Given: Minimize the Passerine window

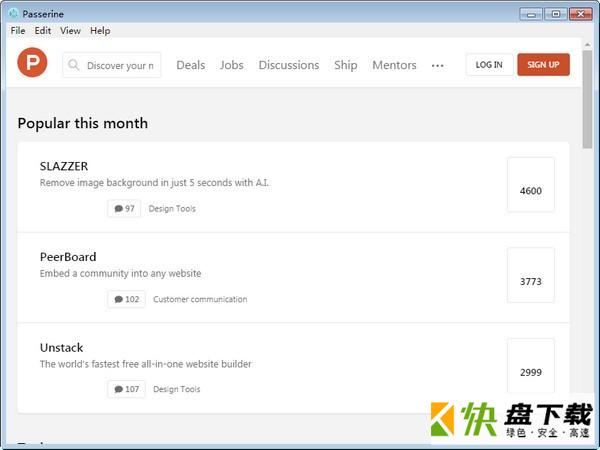Looking at the screenshot, I should tap(531, 14).
